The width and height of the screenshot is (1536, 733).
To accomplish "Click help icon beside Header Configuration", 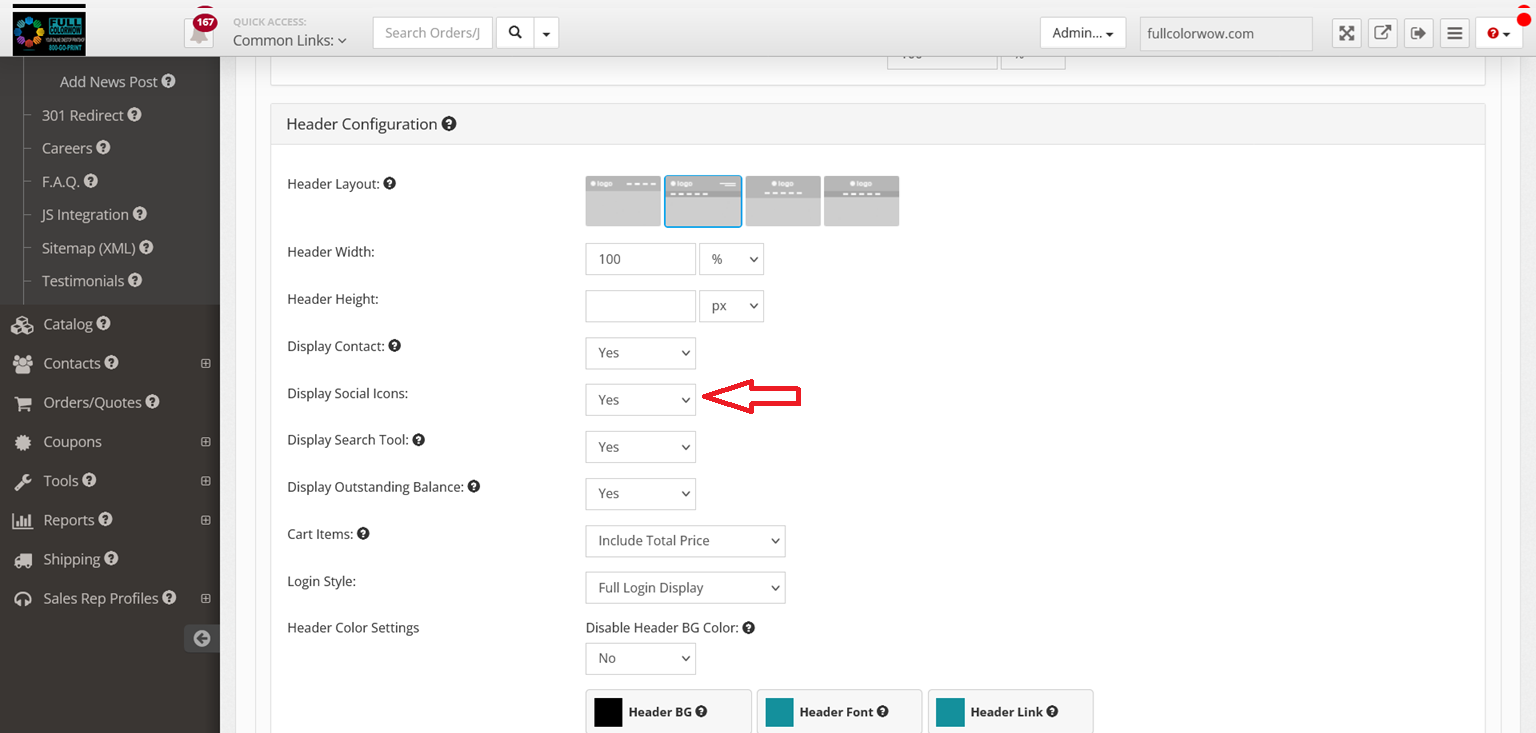I will [449, 124].
